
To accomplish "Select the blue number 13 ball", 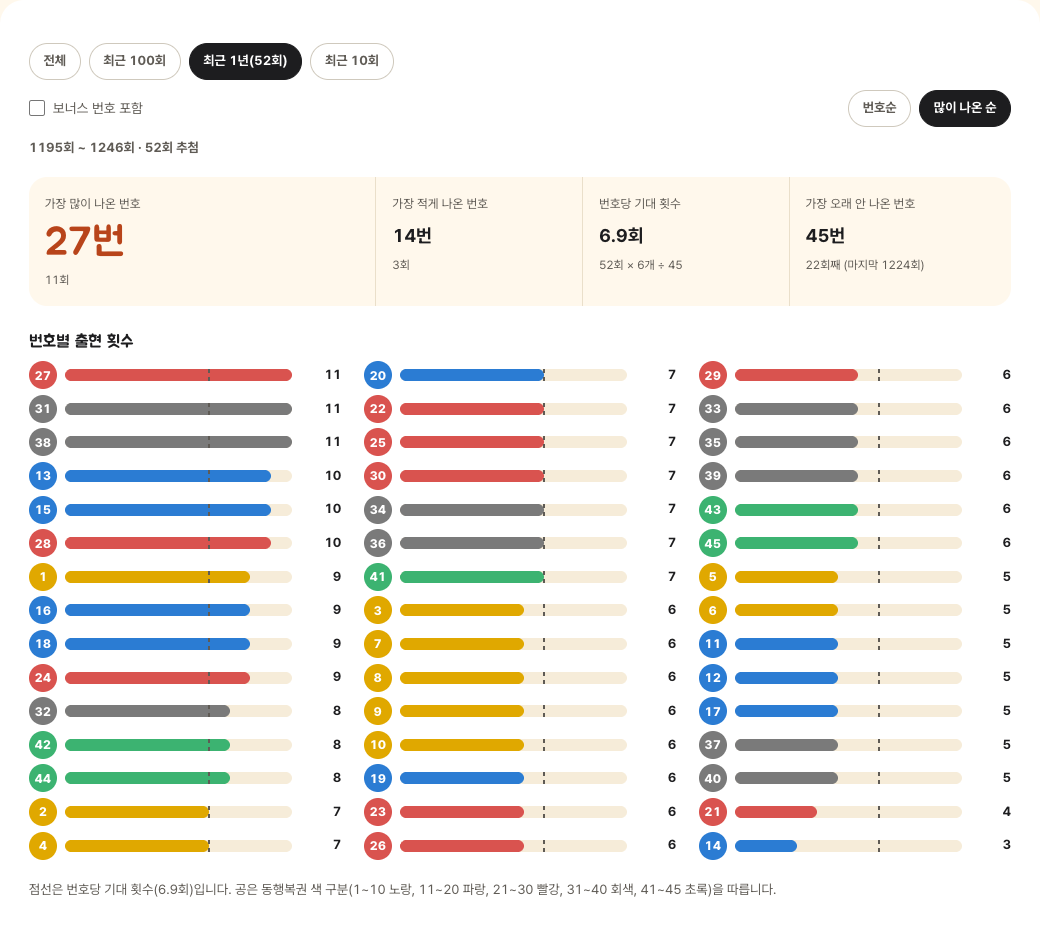I will tap(43, 476).
